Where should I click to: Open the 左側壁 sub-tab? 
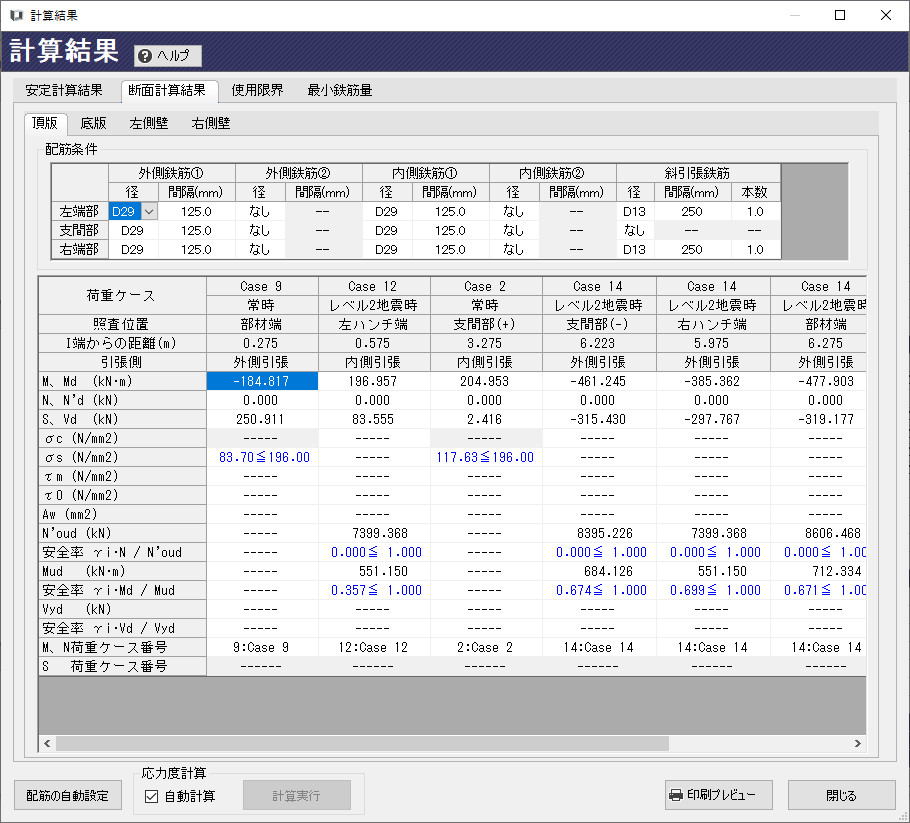[x=149, y=123]
